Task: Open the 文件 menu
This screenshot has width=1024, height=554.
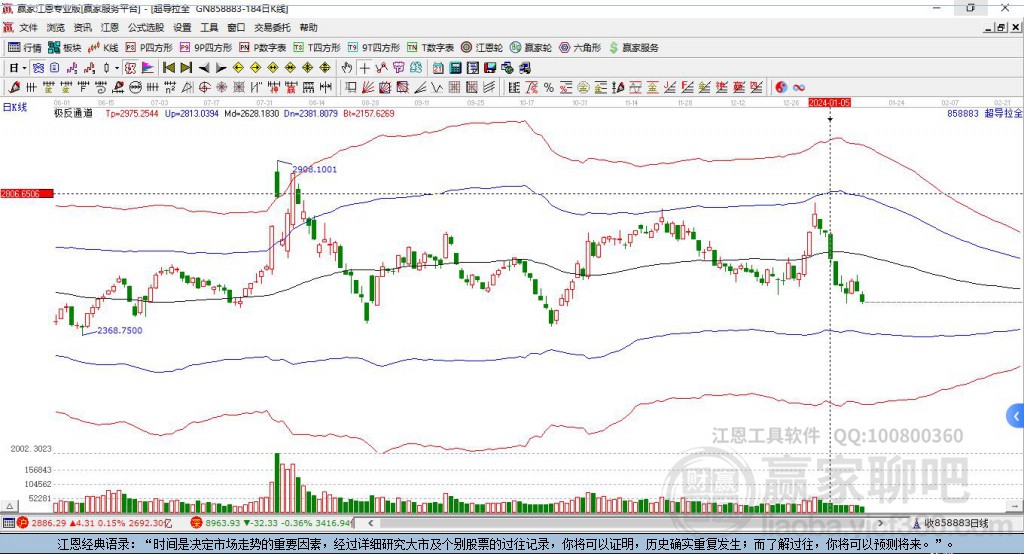Action: 29,27
